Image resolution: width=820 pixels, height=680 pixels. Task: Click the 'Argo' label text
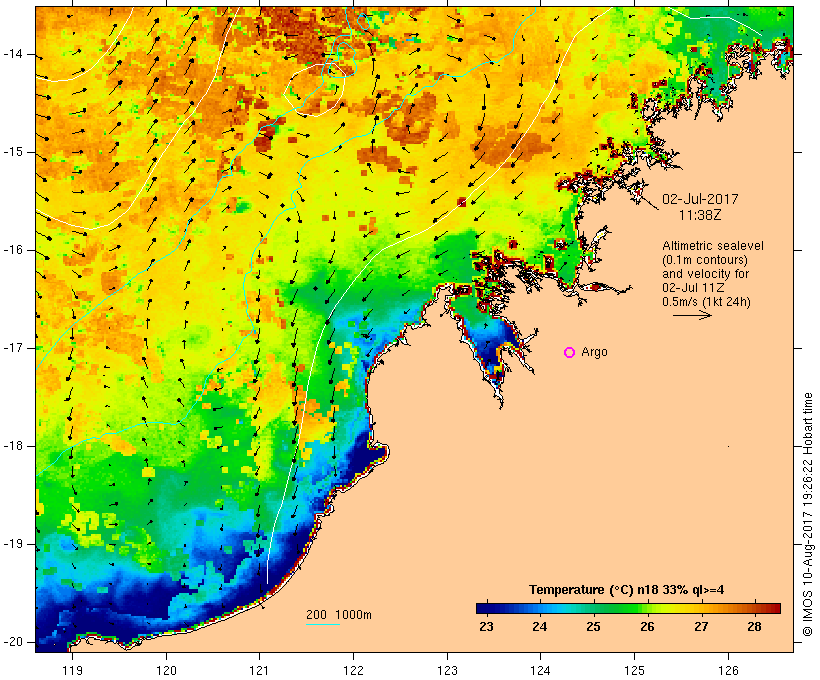tap(595, 352)
